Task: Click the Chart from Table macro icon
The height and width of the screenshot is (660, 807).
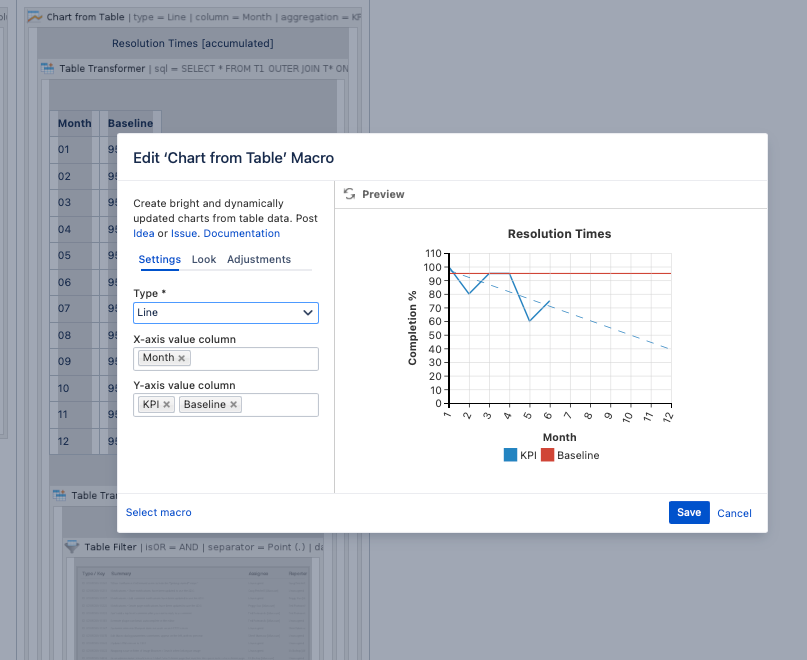Action: 34,17
